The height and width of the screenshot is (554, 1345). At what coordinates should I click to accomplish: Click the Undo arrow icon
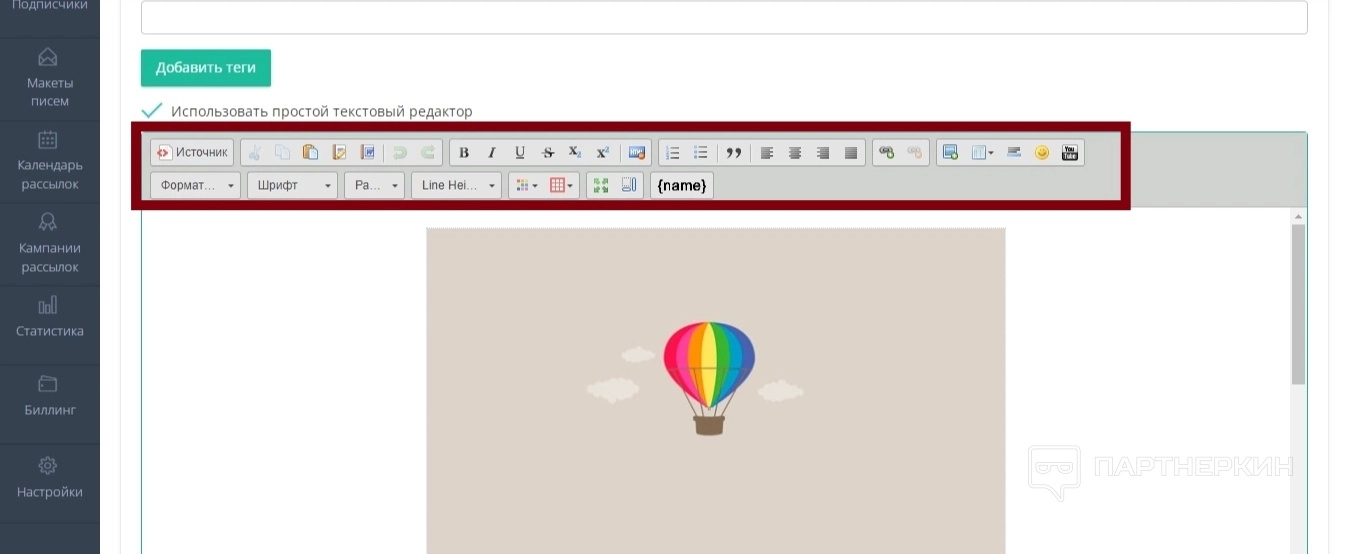point(400,153)
